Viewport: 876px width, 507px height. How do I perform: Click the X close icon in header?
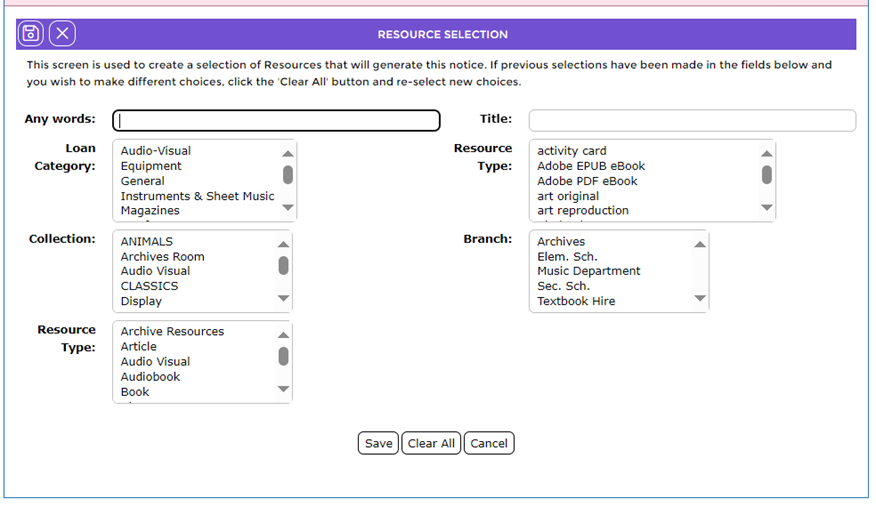(63, 34)
